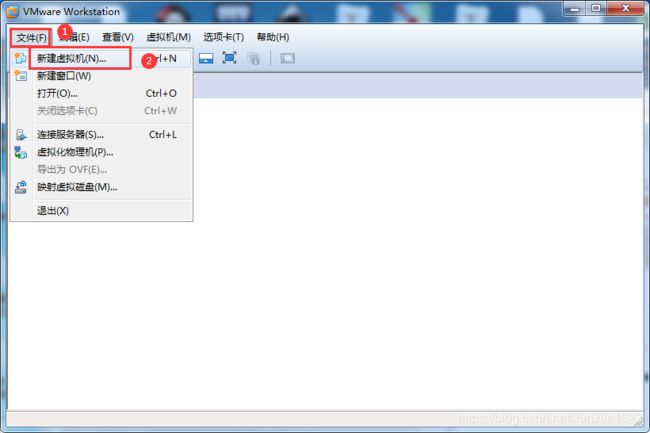This screenshot has width=650, height=433.
Task: Maximize the VMware Workstation window
Action: 596,9
